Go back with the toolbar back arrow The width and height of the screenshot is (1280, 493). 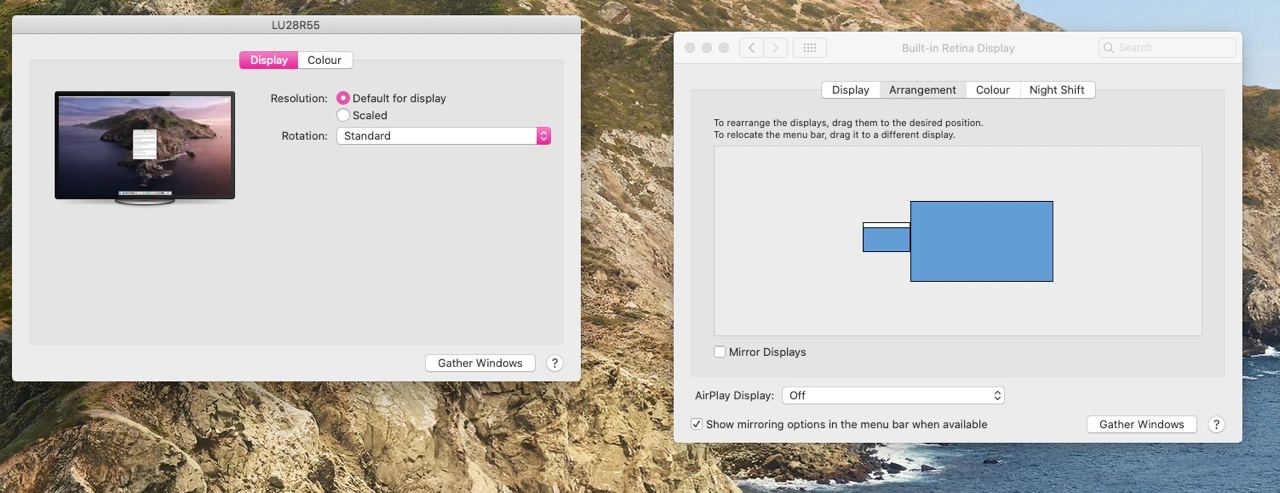point(751,47)
